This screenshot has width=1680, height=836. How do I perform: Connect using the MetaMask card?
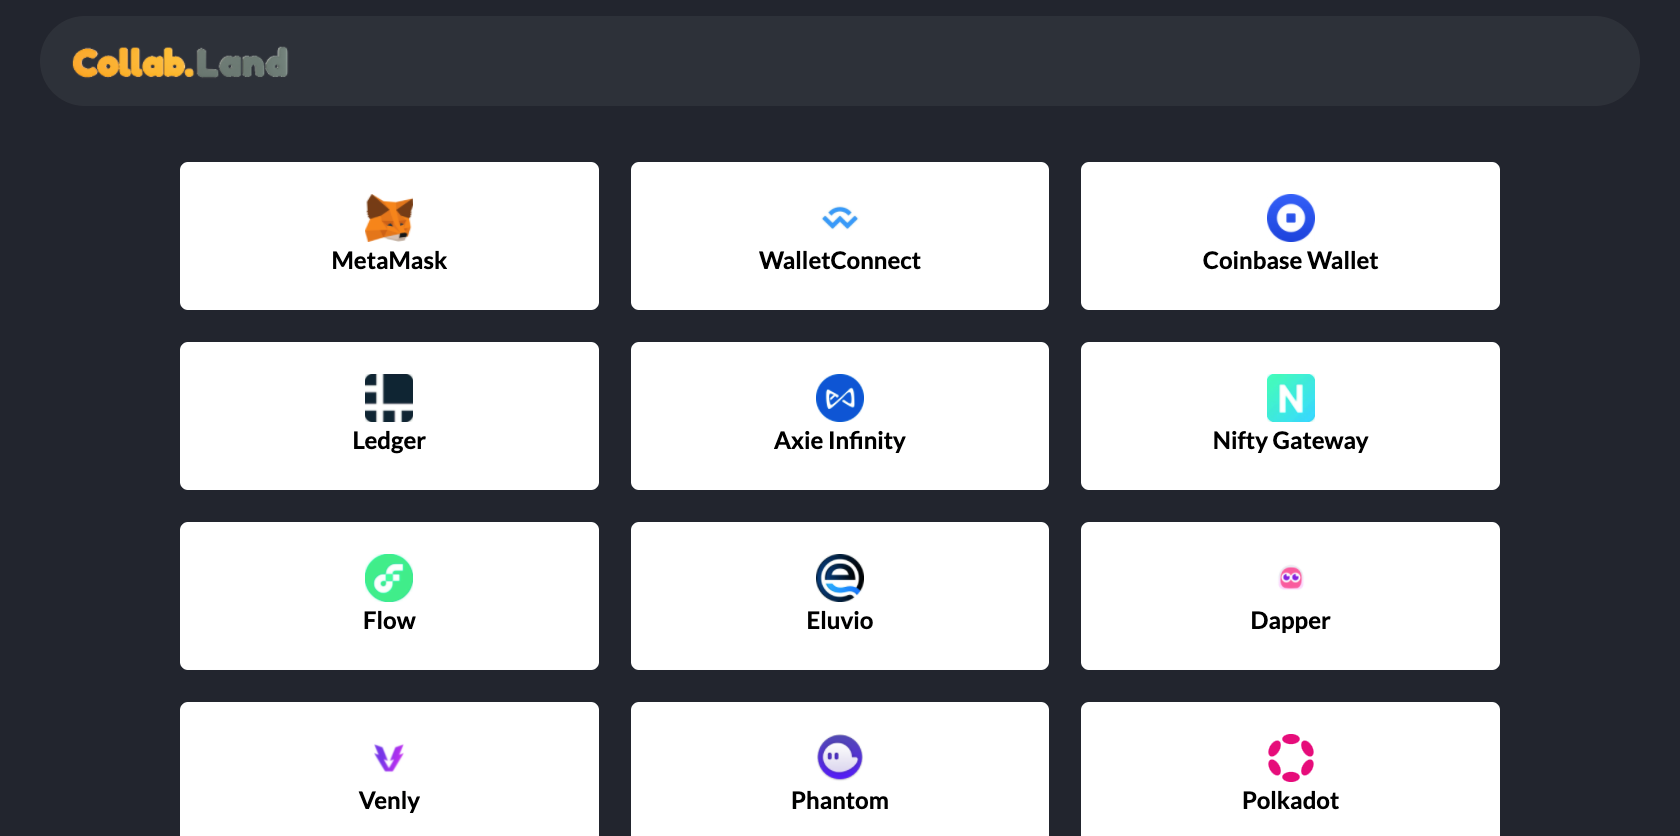pos(389,236)
